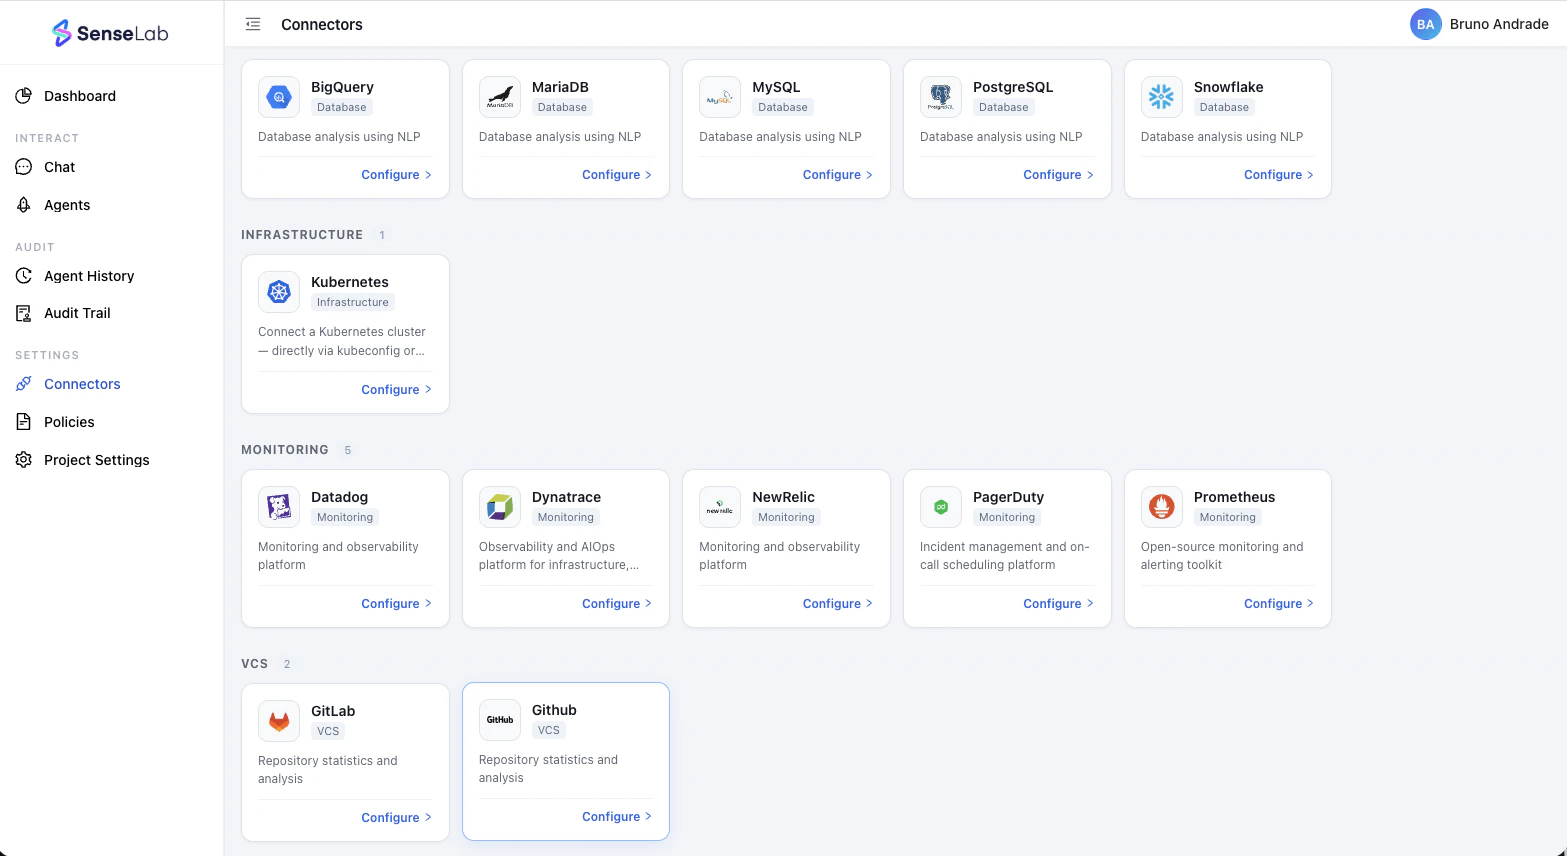Screen dimensions: 1567x856
Task: Click the BigQuery logo icon
Action: [x=279, y=97]
